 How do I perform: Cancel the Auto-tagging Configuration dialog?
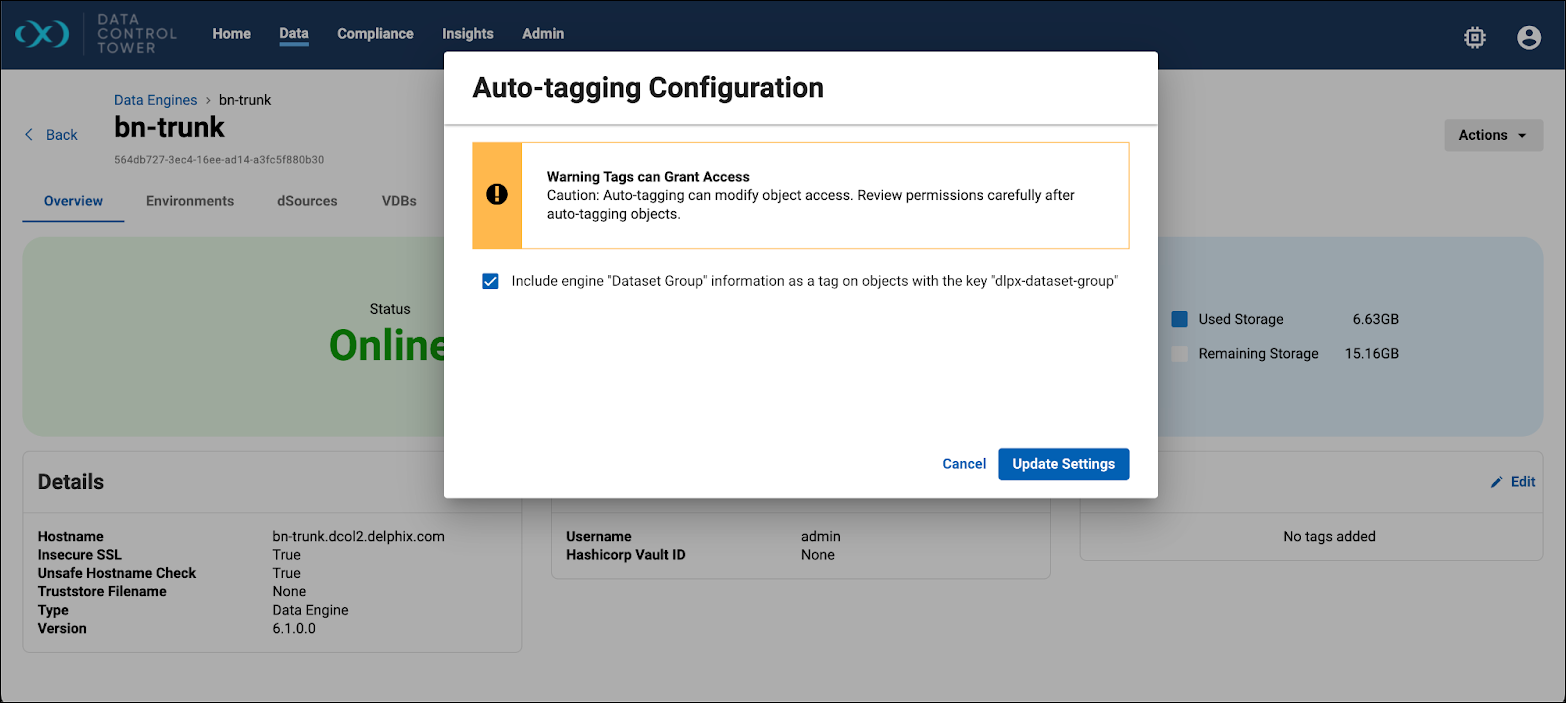coord(964,464)
